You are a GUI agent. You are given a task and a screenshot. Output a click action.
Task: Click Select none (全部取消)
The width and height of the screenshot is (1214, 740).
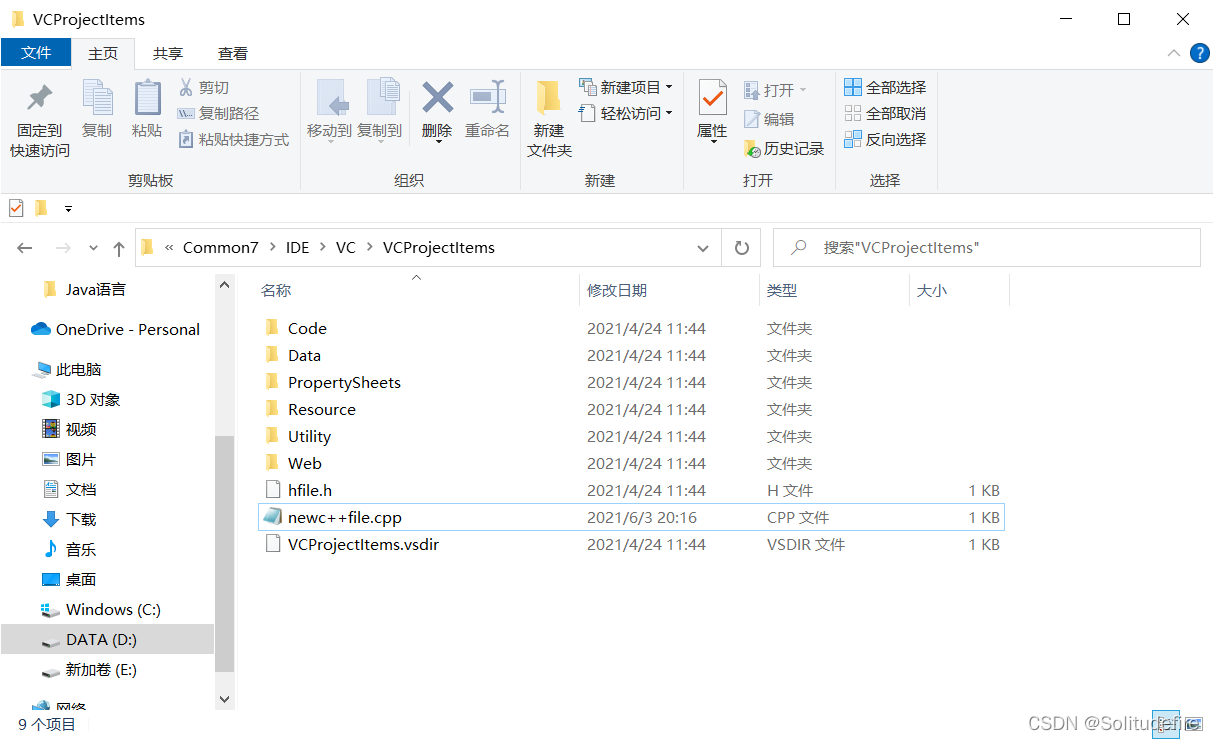(x=885, y=114)
